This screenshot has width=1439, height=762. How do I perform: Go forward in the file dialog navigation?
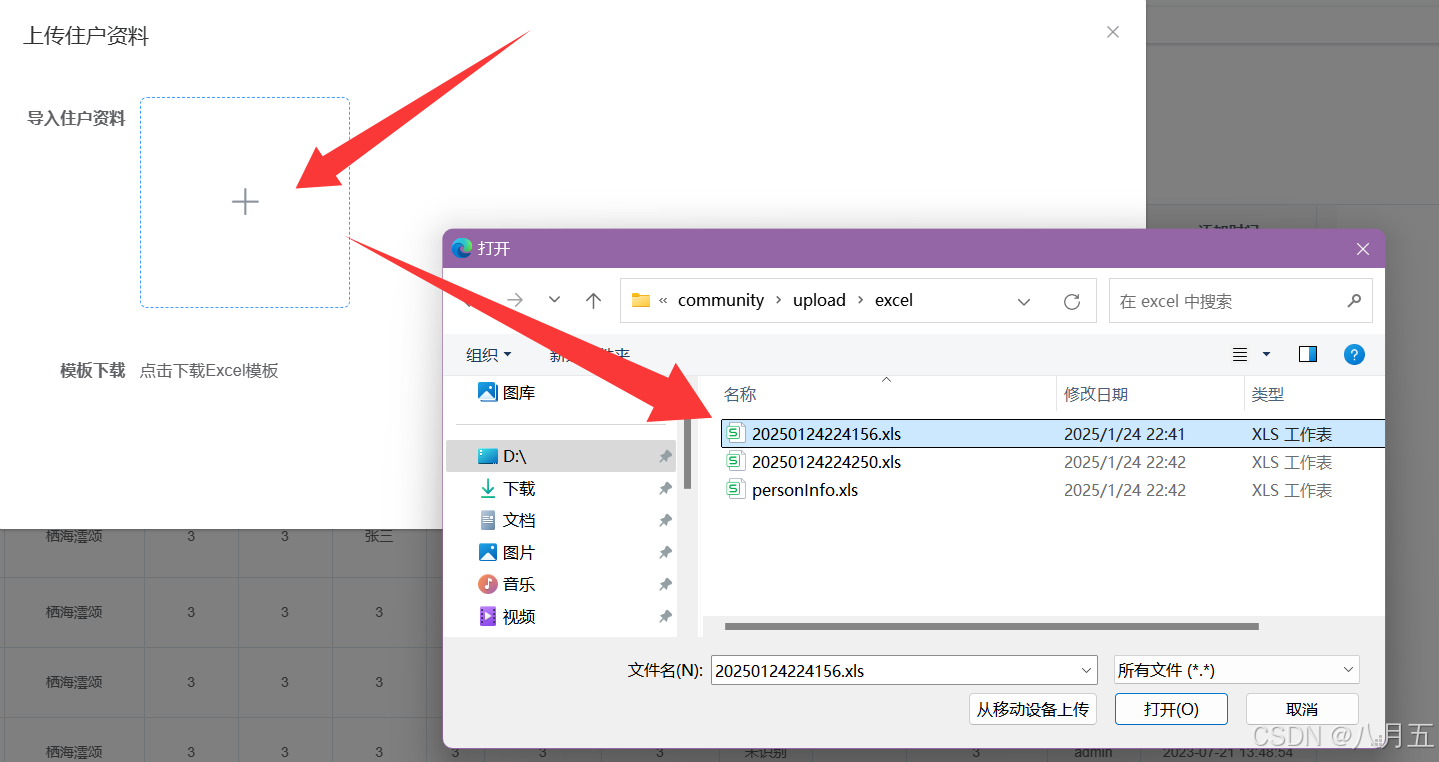coord(515,300)
